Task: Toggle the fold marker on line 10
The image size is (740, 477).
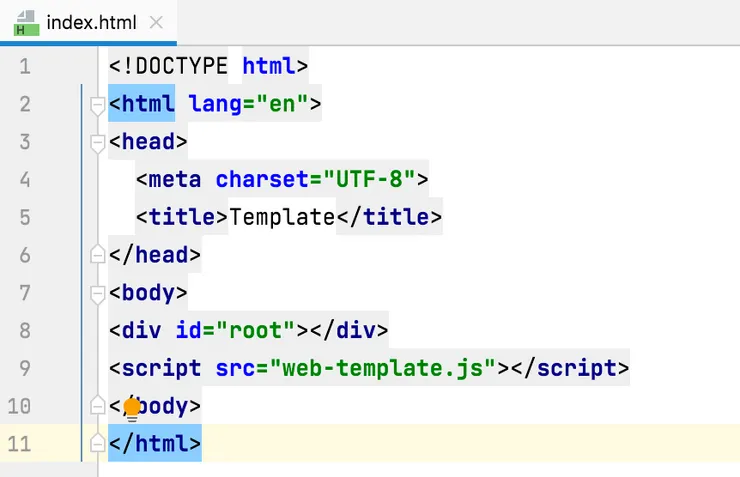Action: click(97, 407)
